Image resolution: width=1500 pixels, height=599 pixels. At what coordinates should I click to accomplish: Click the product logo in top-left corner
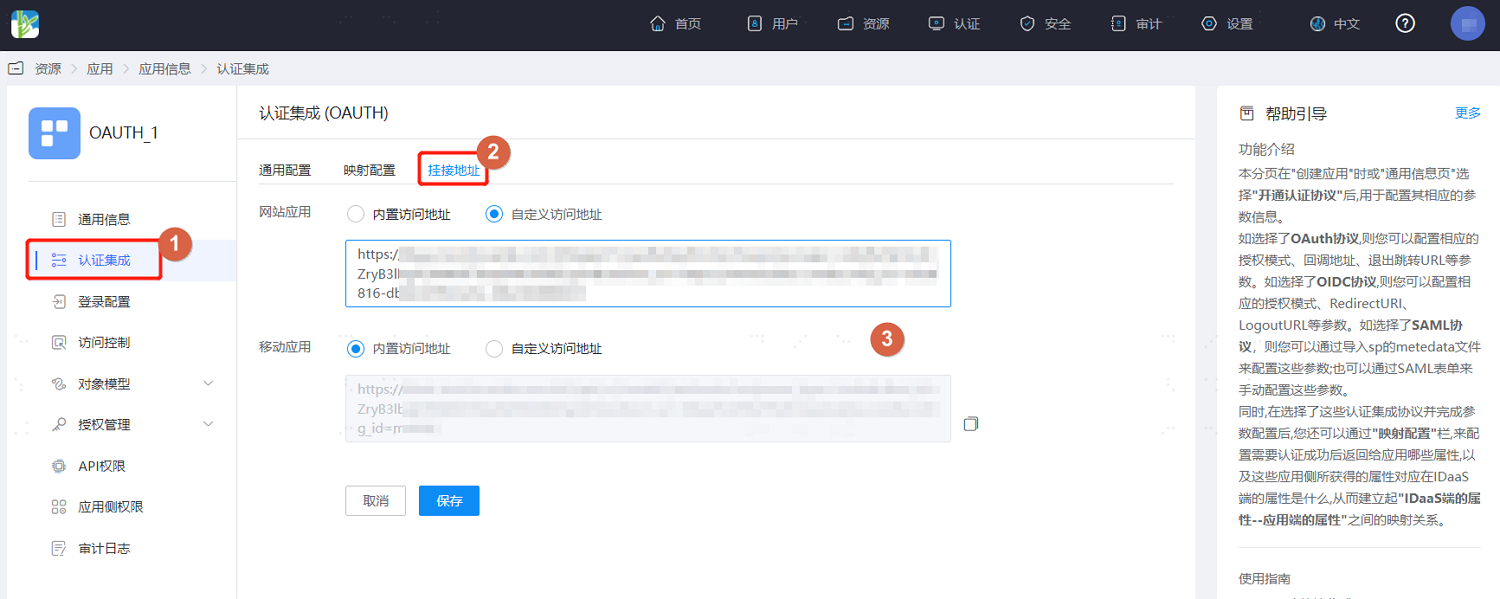(25, 24)
